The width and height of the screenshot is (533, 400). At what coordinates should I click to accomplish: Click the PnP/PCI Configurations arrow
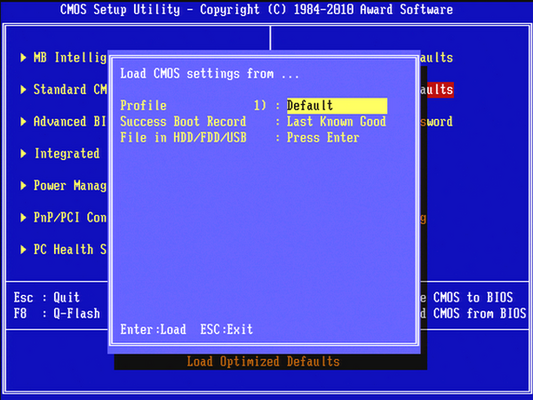coord(23,218)
